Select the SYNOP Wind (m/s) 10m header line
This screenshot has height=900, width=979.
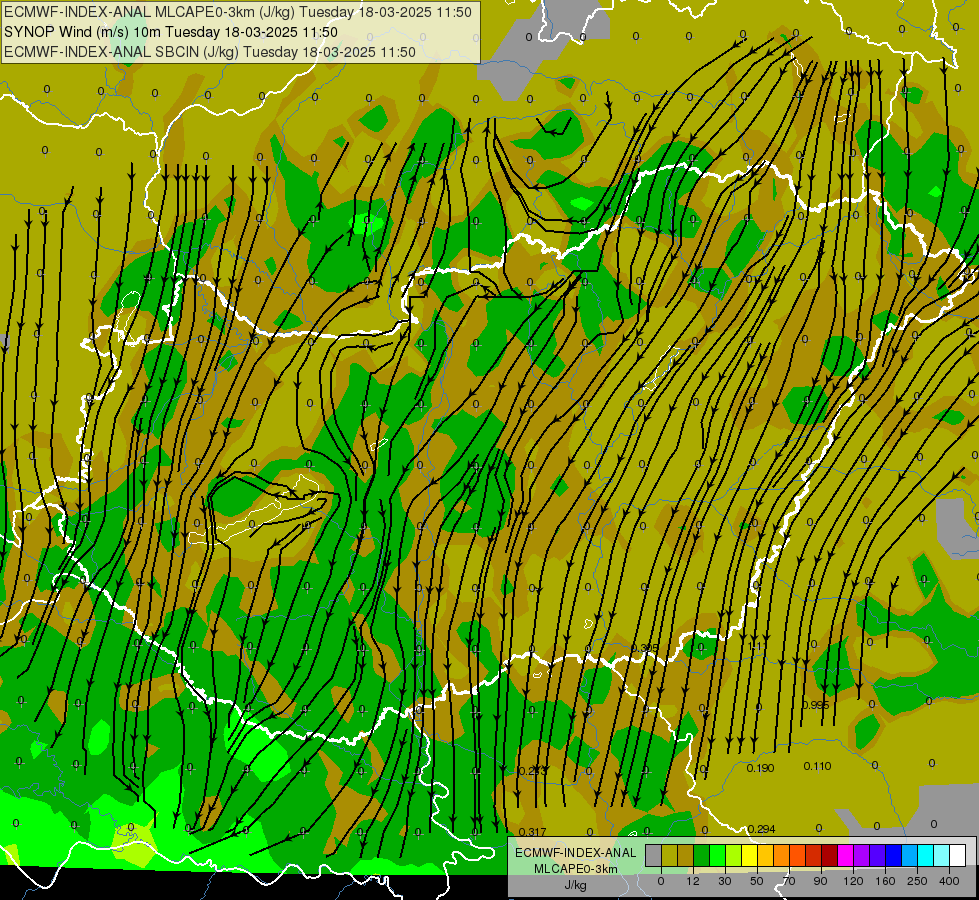171,32
